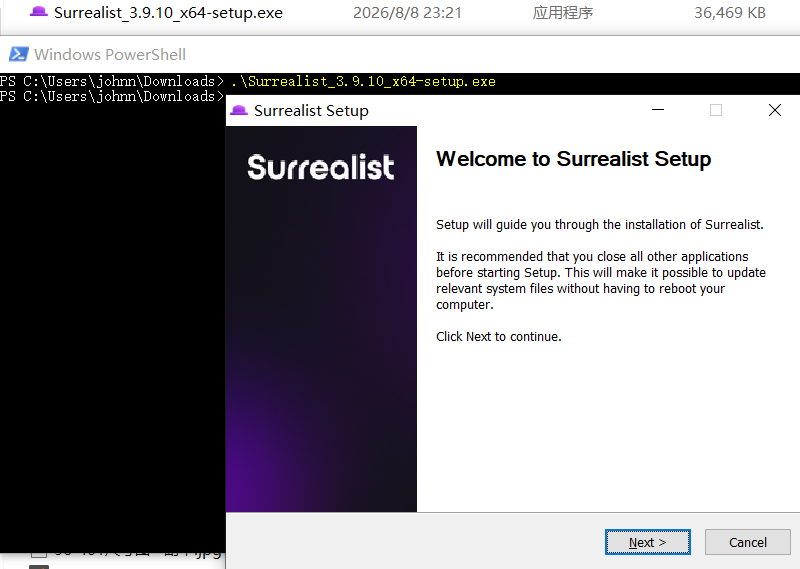Image resolution: width=800 pixels, height=569 pixels.
Task: Click the purple hat icon of the setup.exe file
Action: pos(39,12)
